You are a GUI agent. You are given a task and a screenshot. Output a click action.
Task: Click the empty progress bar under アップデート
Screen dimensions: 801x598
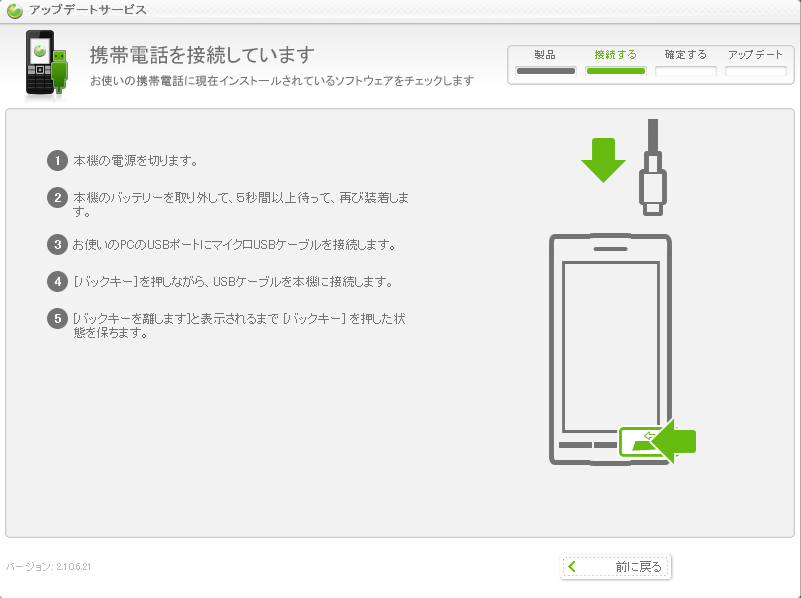click(x=756, y=71)
